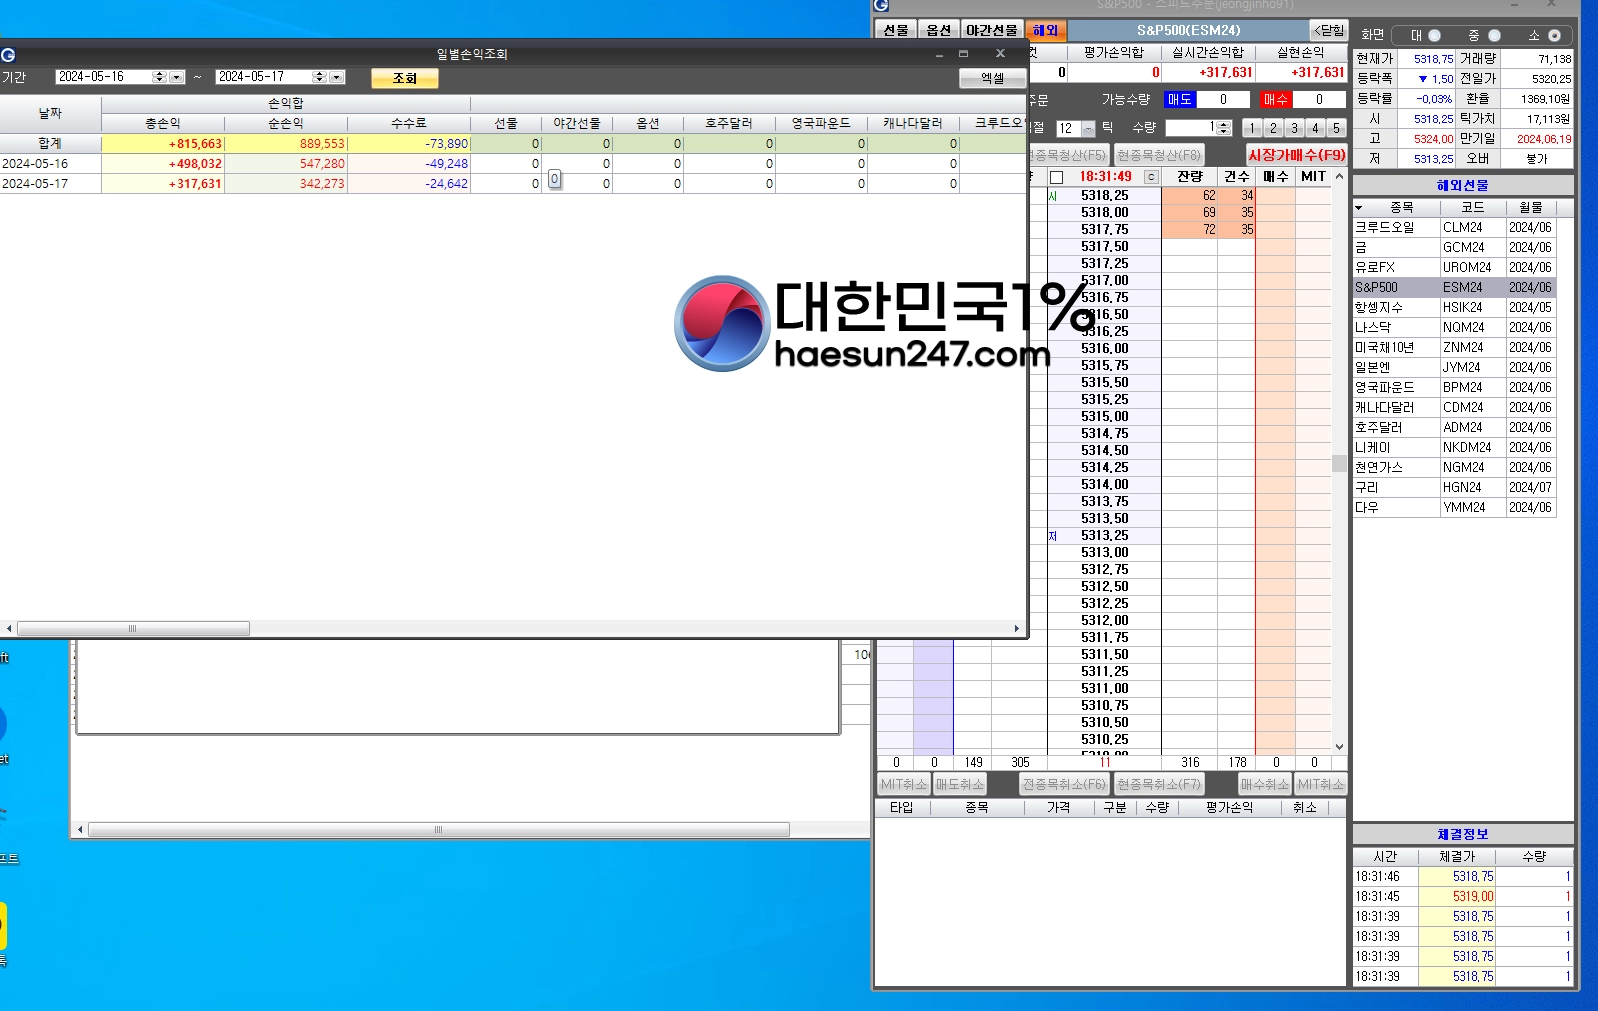Click the 시장가매수(F9) market buy button
Image resolution: width=1598 pixels, height=1011 pixels.
pos(1297,155)
